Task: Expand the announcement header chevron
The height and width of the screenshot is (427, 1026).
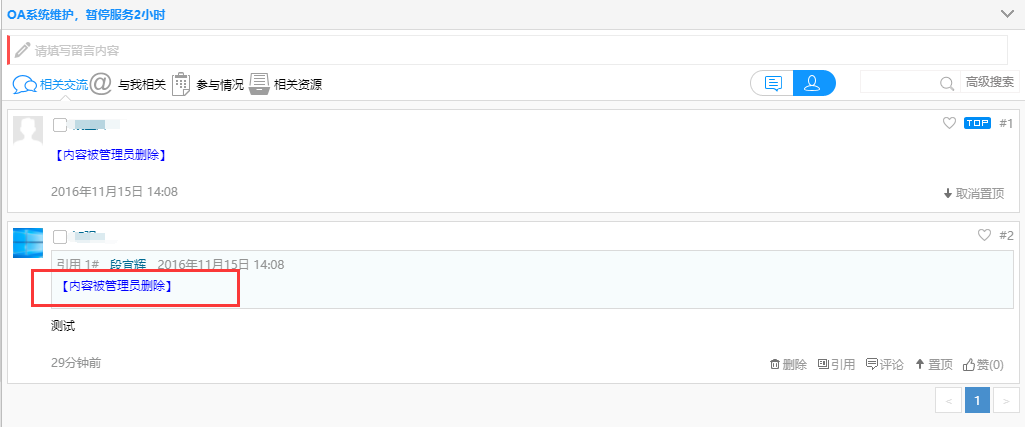Action: (x=1007, y=13)
